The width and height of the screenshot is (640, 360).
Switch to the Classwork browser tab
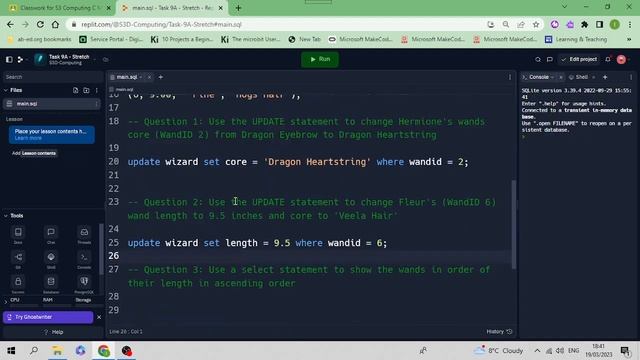(x=60, y=8)
